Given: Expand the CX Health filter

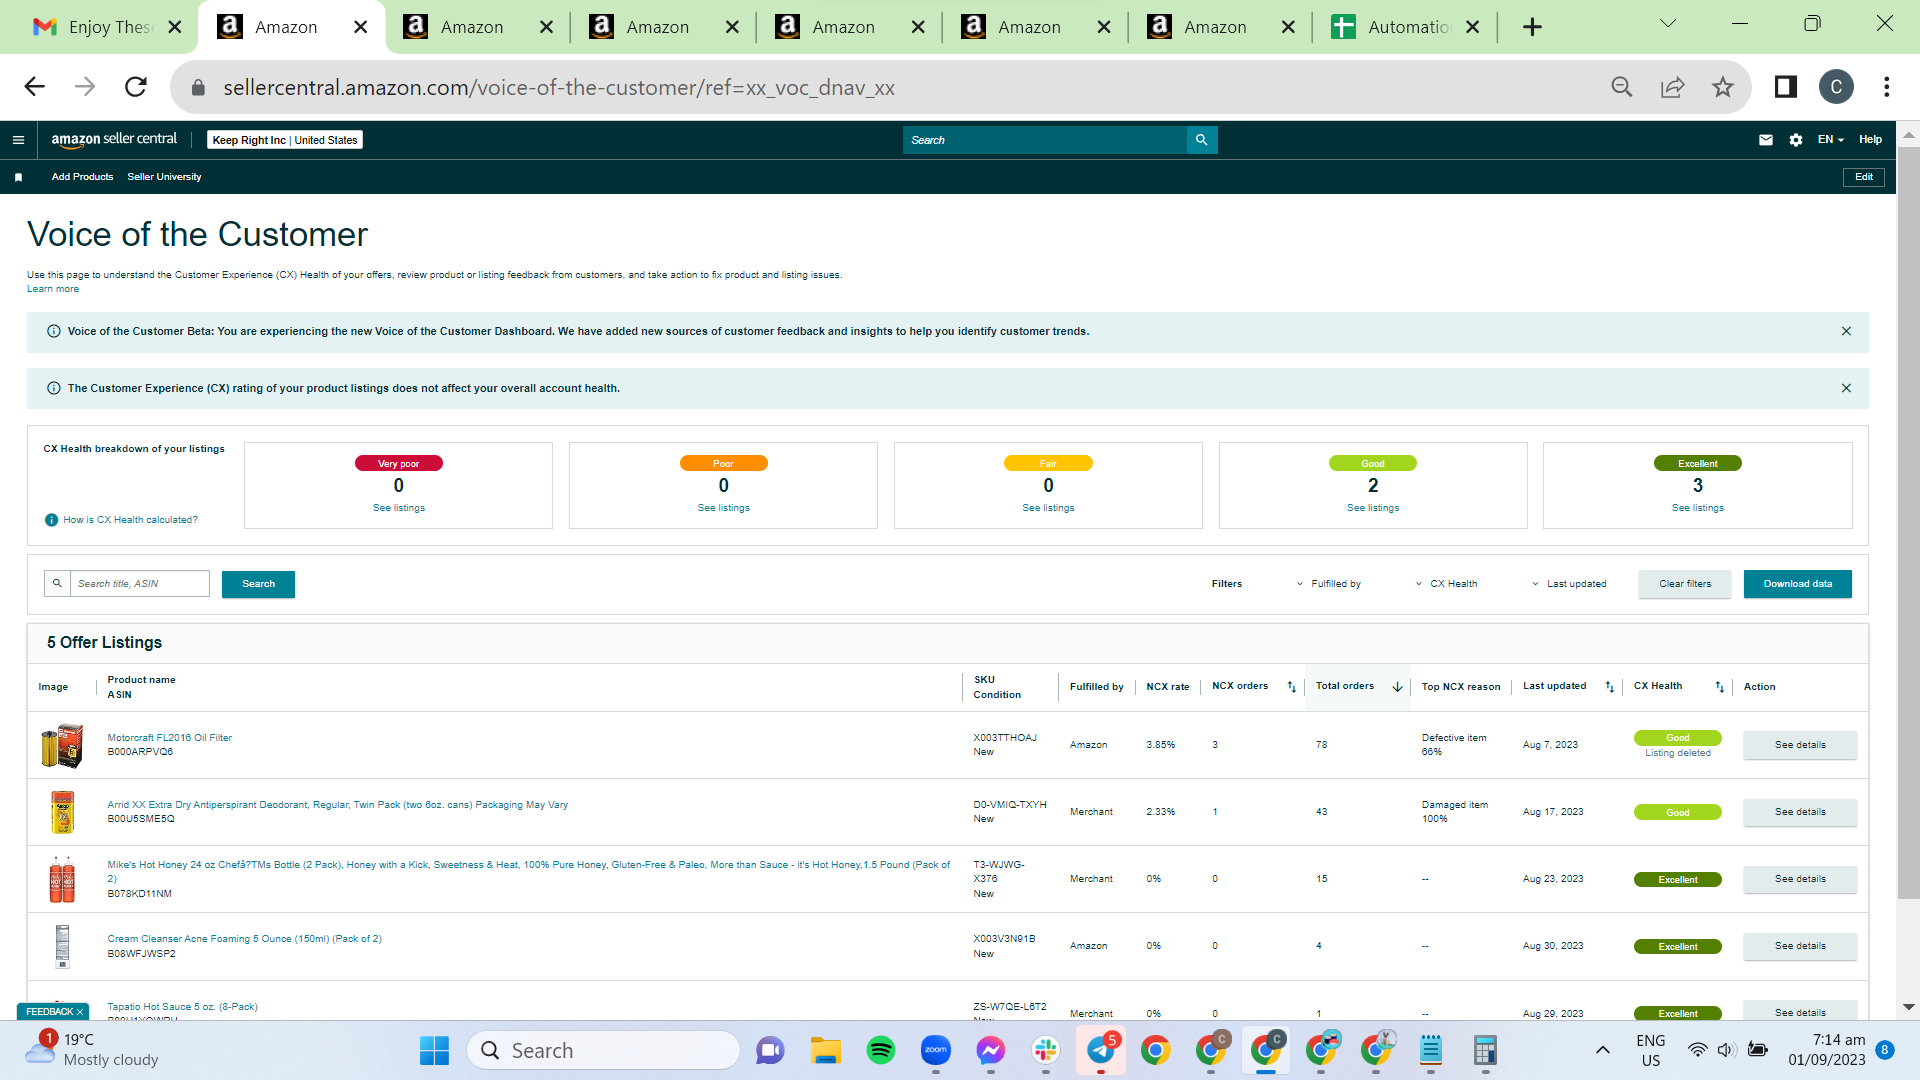Looking at the screenshot, I should tap(1446, 584).
